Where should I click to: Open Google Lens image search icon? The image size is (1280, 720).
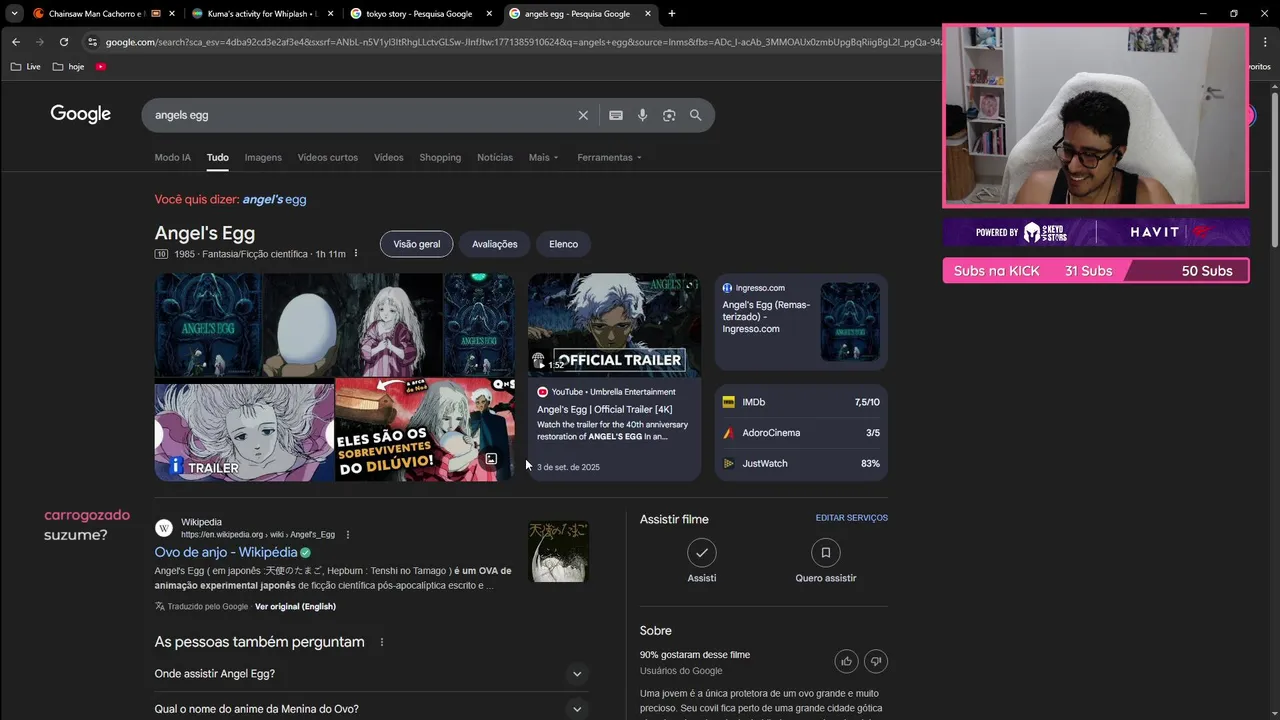point(669,115)
